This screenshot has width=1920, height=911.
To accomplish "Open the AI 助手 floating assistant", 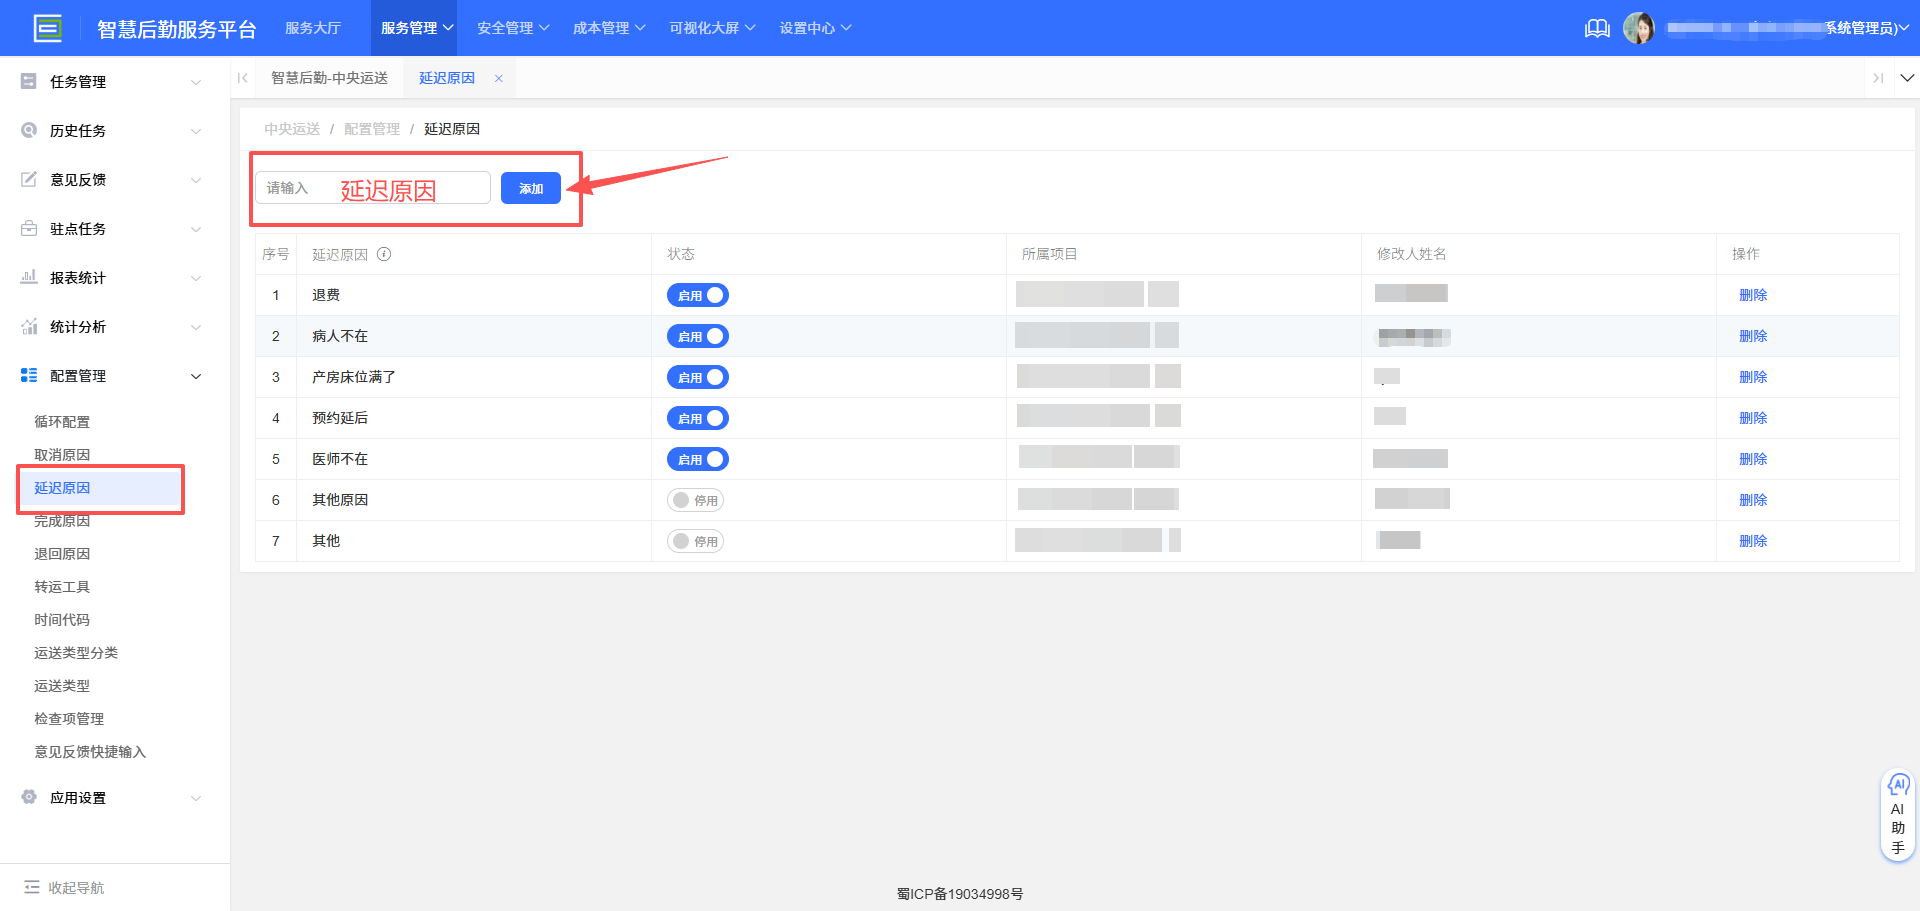I will pyautogui.click(x=1897, y=815).
